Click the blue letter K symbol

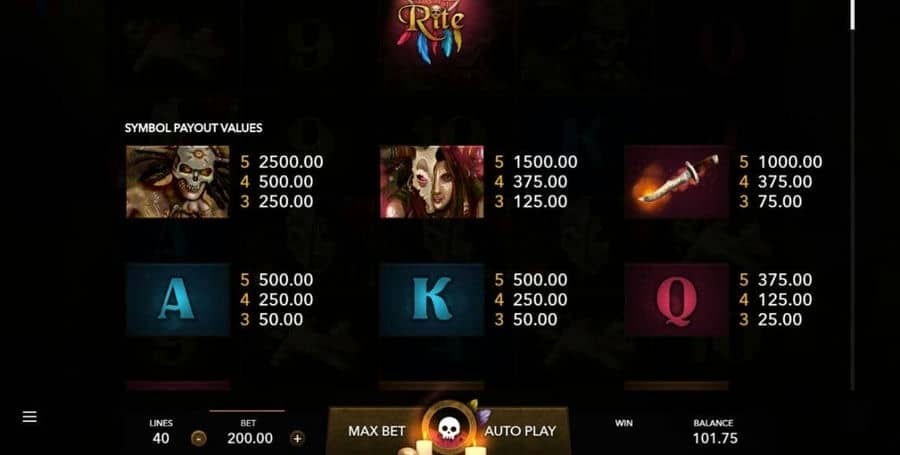pyautogui.click(x=432, y=299)
